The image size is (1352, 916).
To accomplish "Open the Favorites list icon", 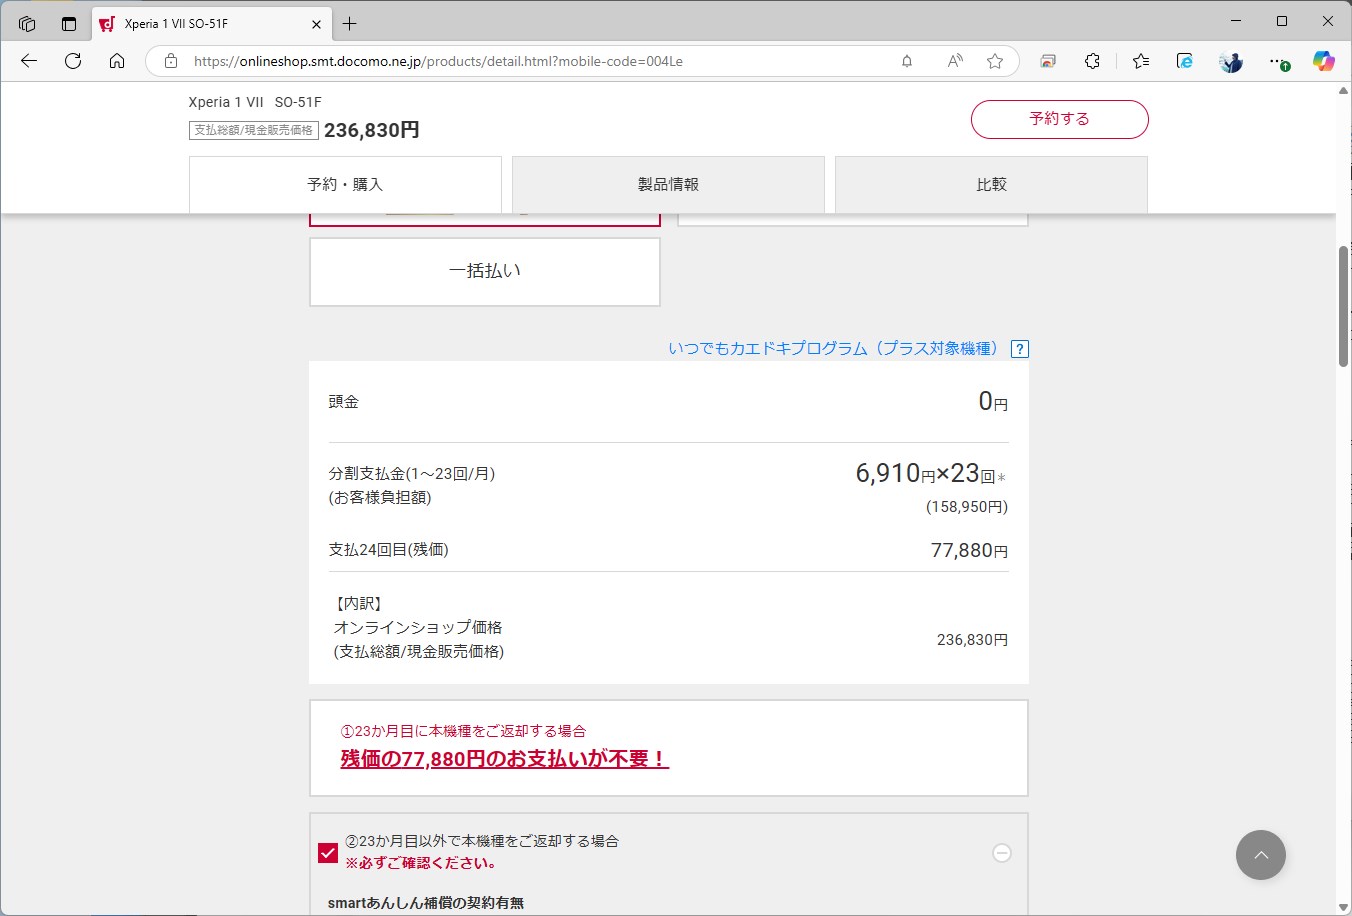I will 1140,61.
